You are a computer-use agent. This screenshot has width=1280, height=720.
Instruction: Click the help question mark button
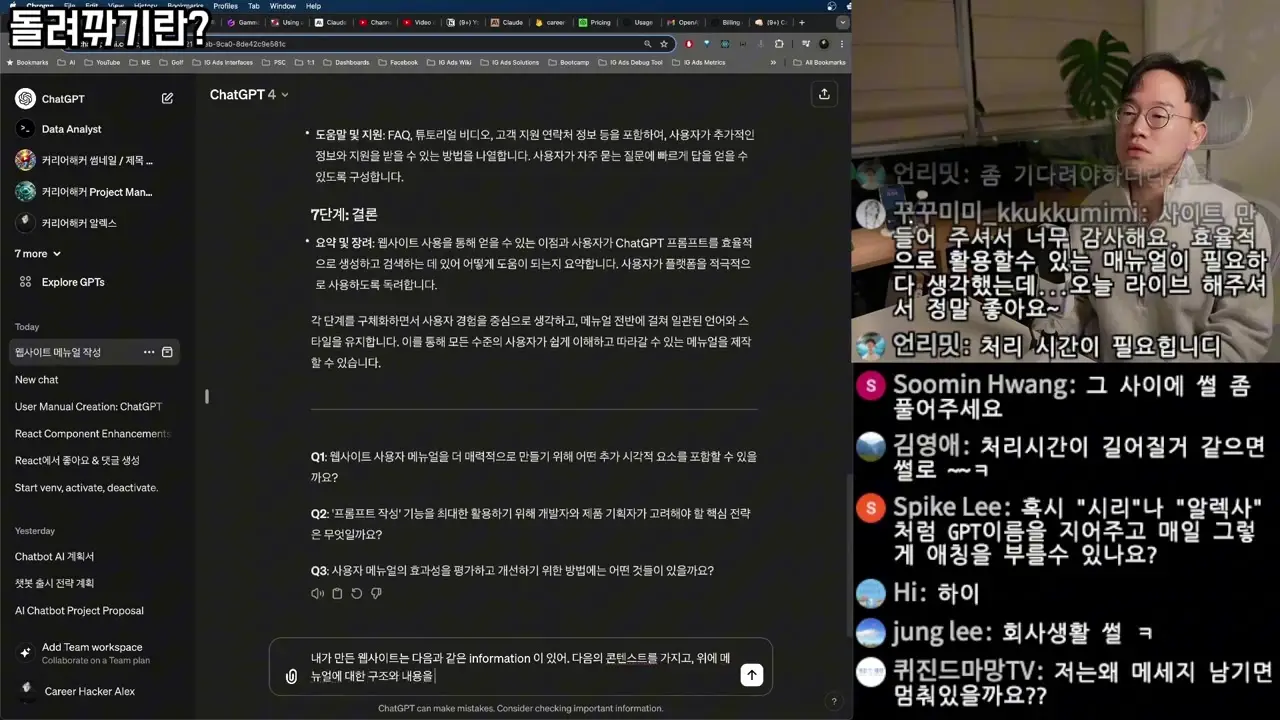834,701
